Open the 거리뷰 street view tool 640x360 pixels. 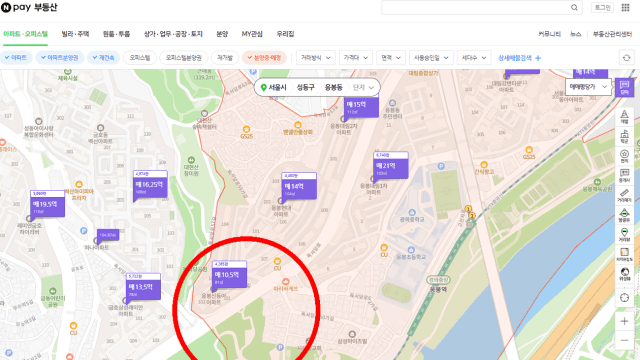tap(624, 234)
